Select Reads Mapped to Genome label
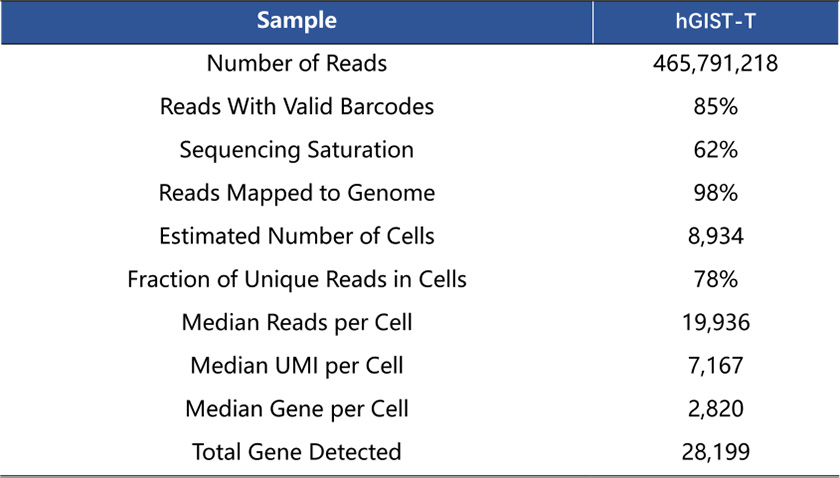 click(x=296, y=193)
